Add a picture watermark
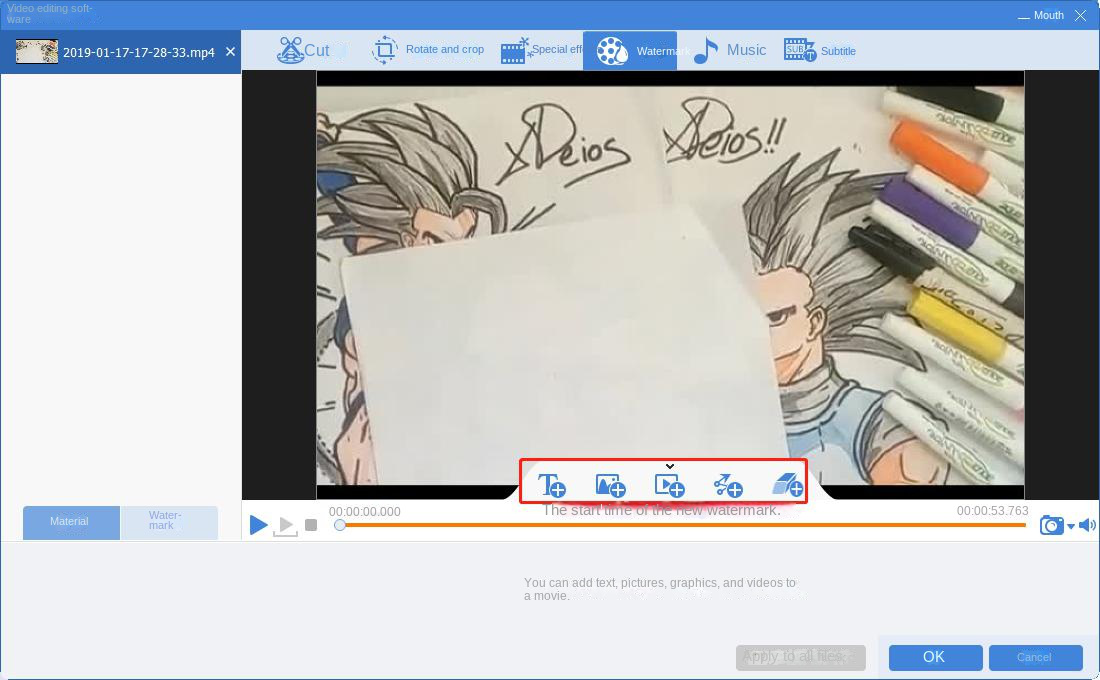 coord(610,485)
